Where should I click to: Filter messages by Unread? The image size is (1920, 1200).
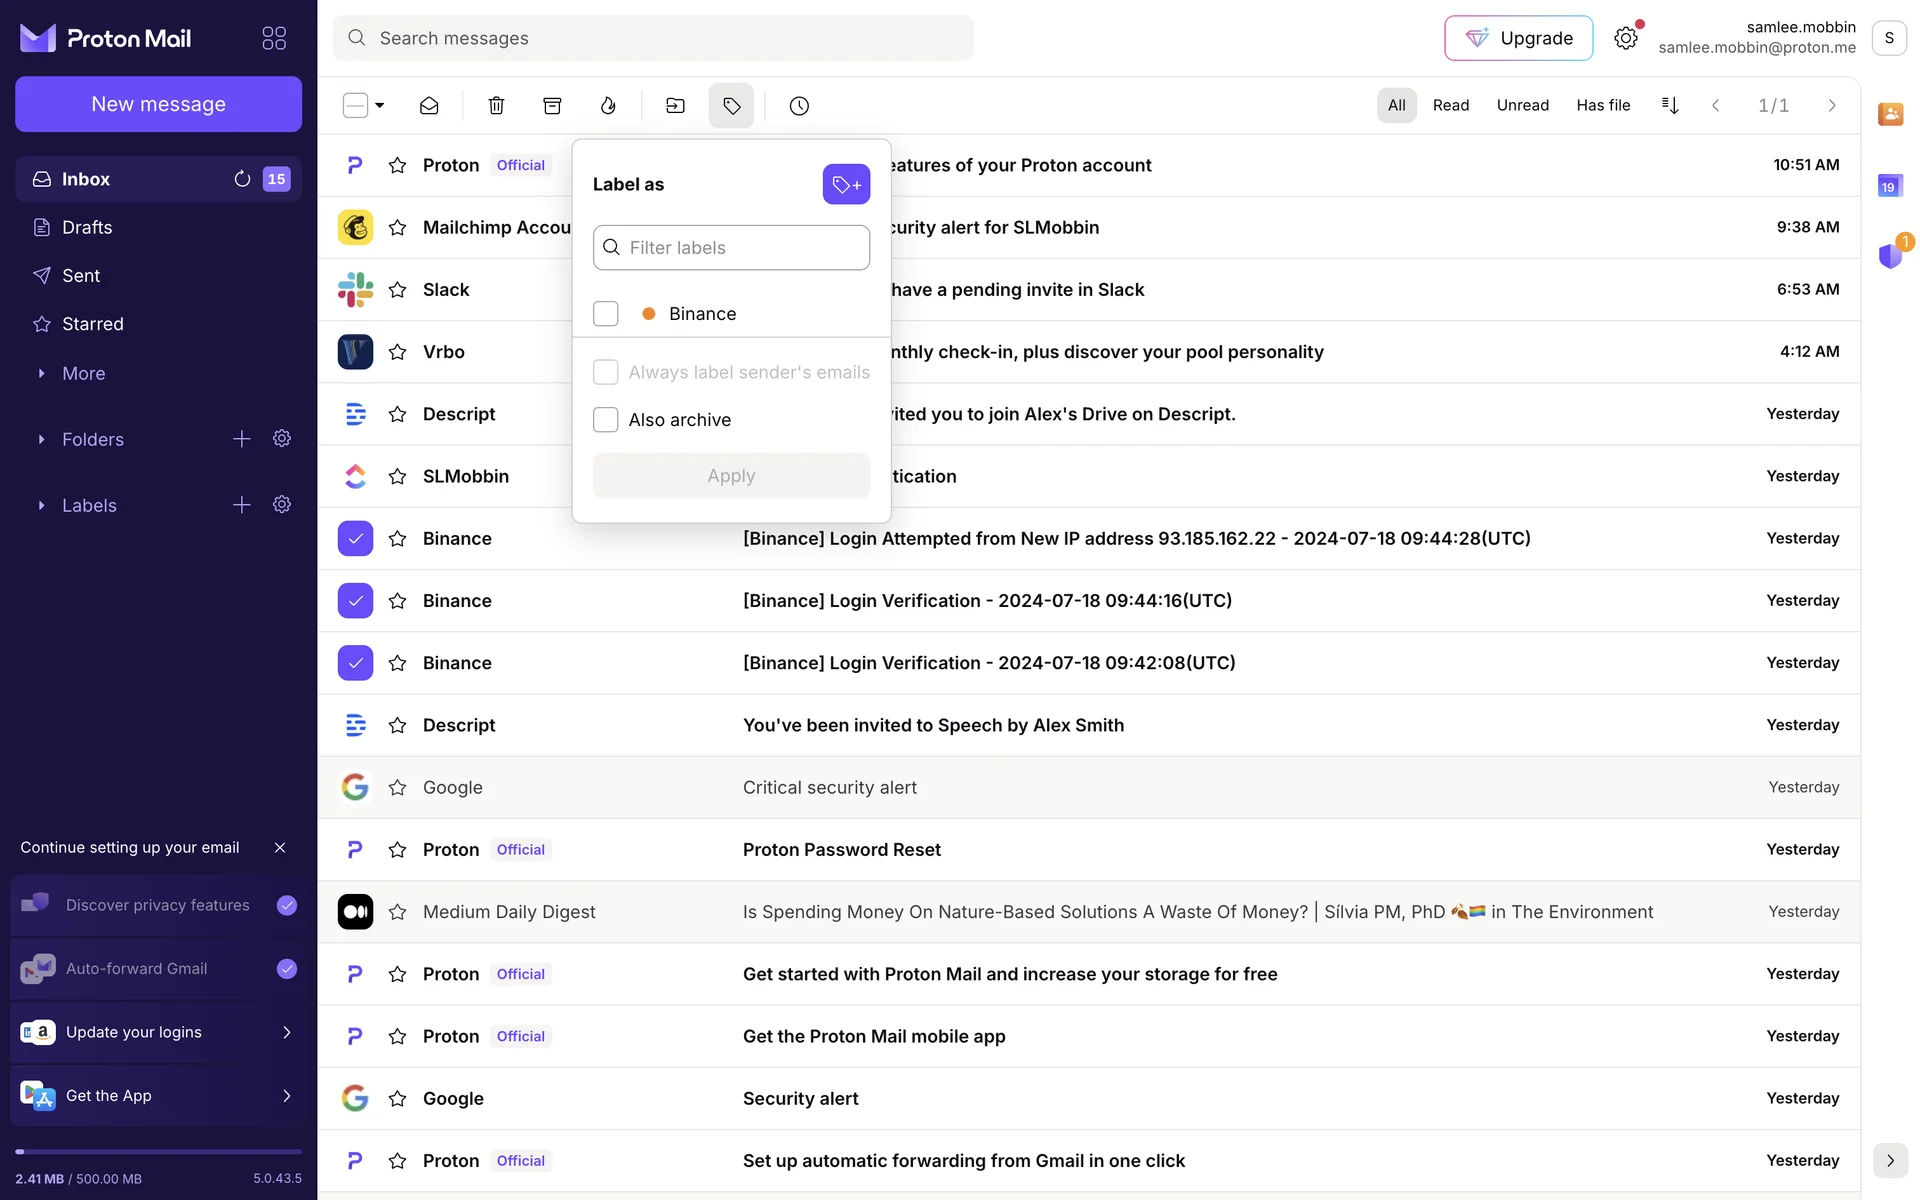coord(1522,105)
